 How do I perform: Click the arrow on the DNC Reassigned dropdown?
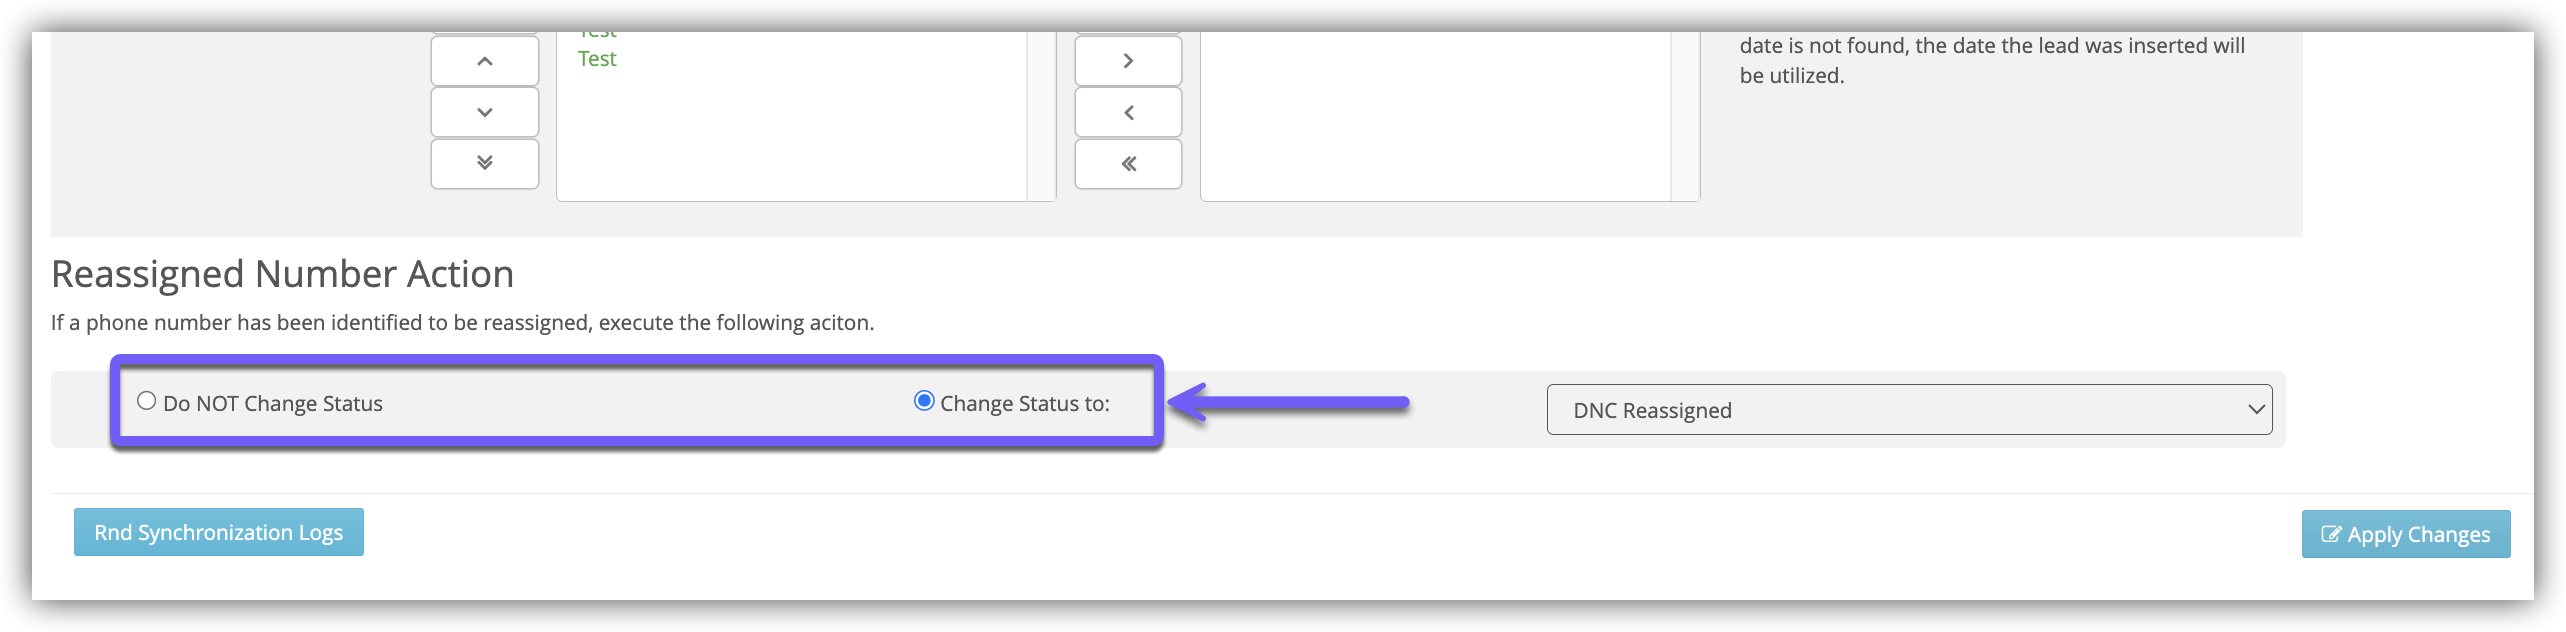[x=2256, y=410]
